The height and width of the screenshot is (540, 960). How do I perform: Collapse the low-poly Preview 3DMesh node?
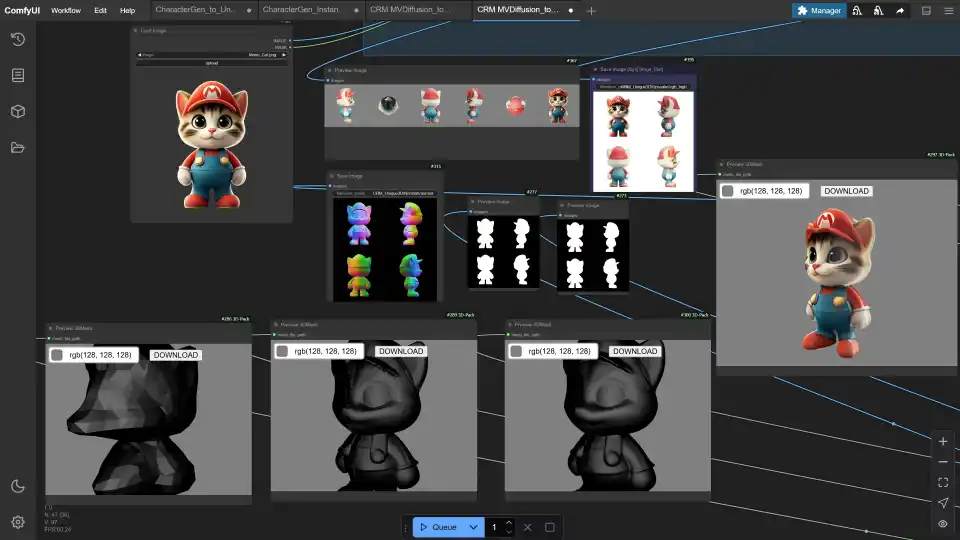pos(50,328)
